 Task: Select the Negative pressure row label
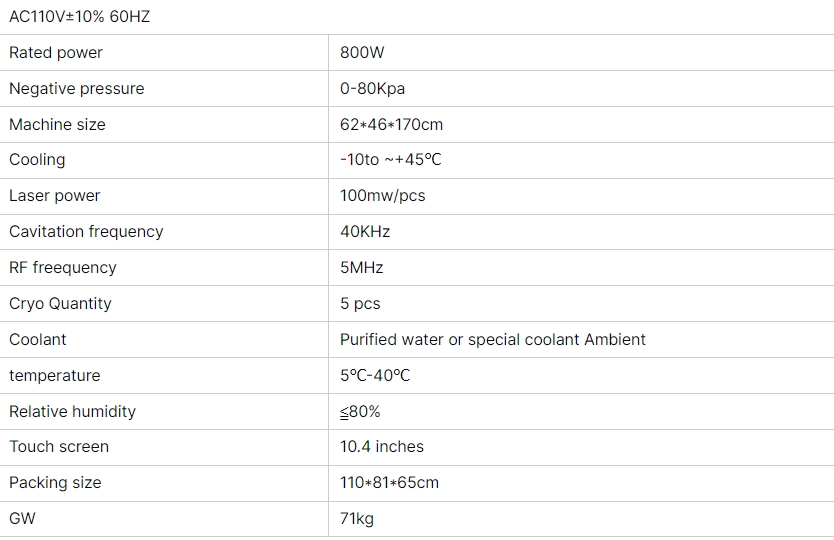(x=77, y=88)
